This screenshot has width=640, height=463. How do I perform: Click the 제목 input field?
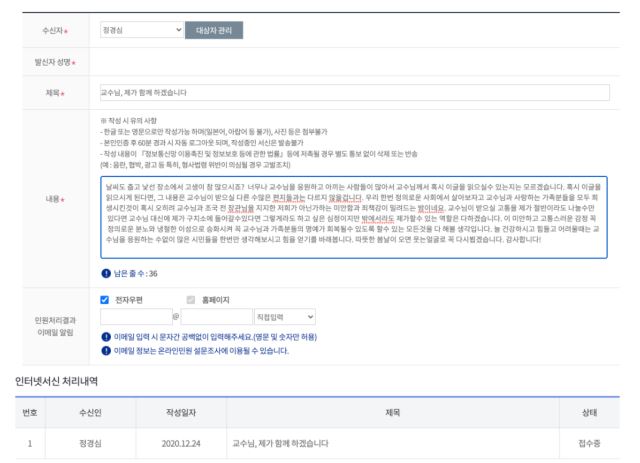354,93
